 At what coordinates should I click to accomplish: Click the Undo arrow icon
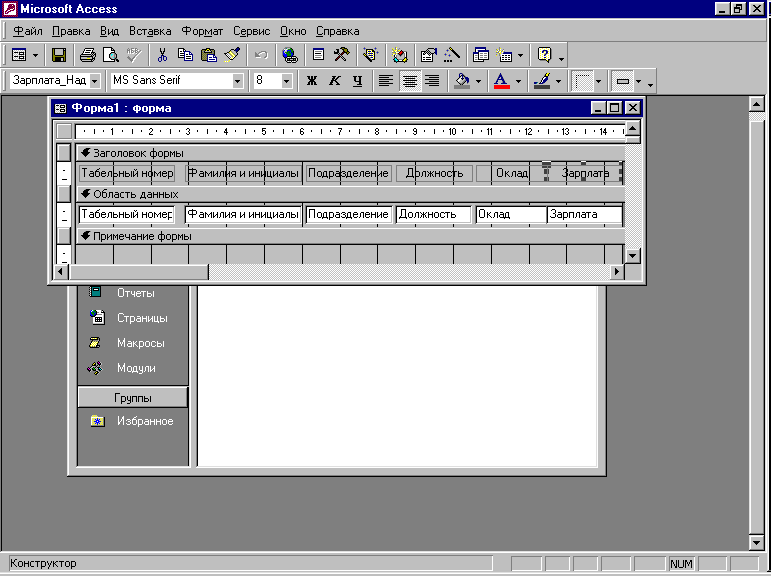coord(261,55)
